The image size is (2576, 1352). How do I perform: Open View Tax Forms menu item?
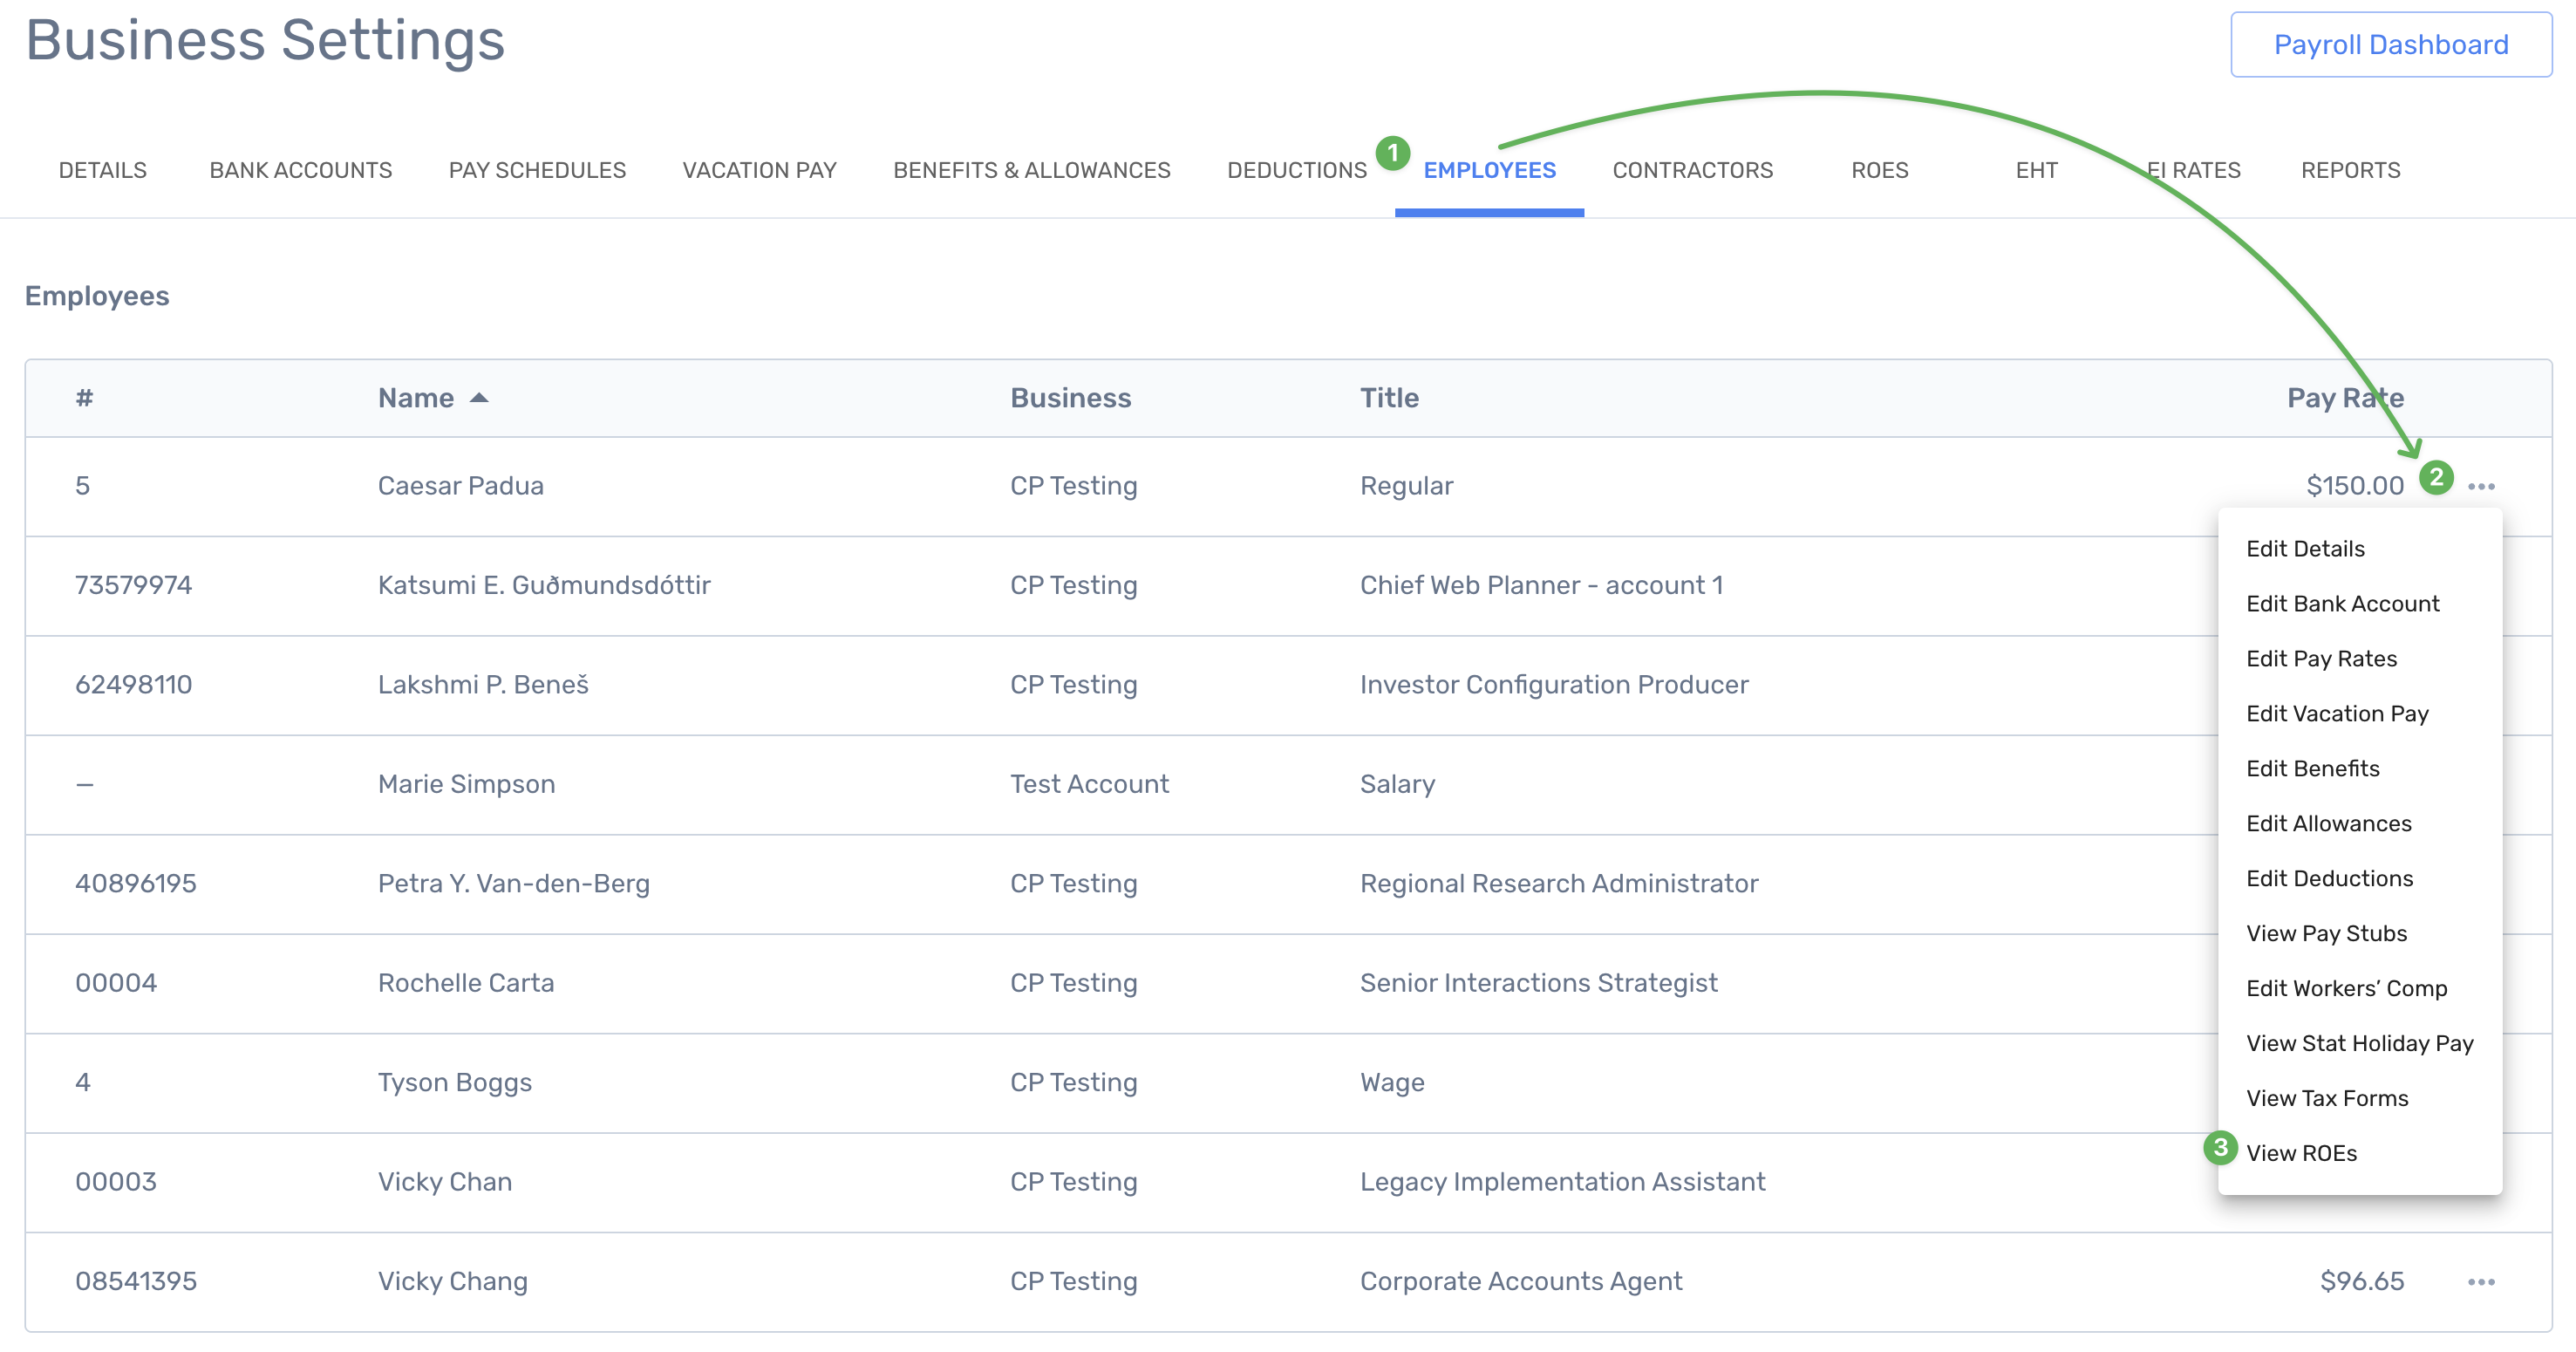click(x=2327, y=1098)
